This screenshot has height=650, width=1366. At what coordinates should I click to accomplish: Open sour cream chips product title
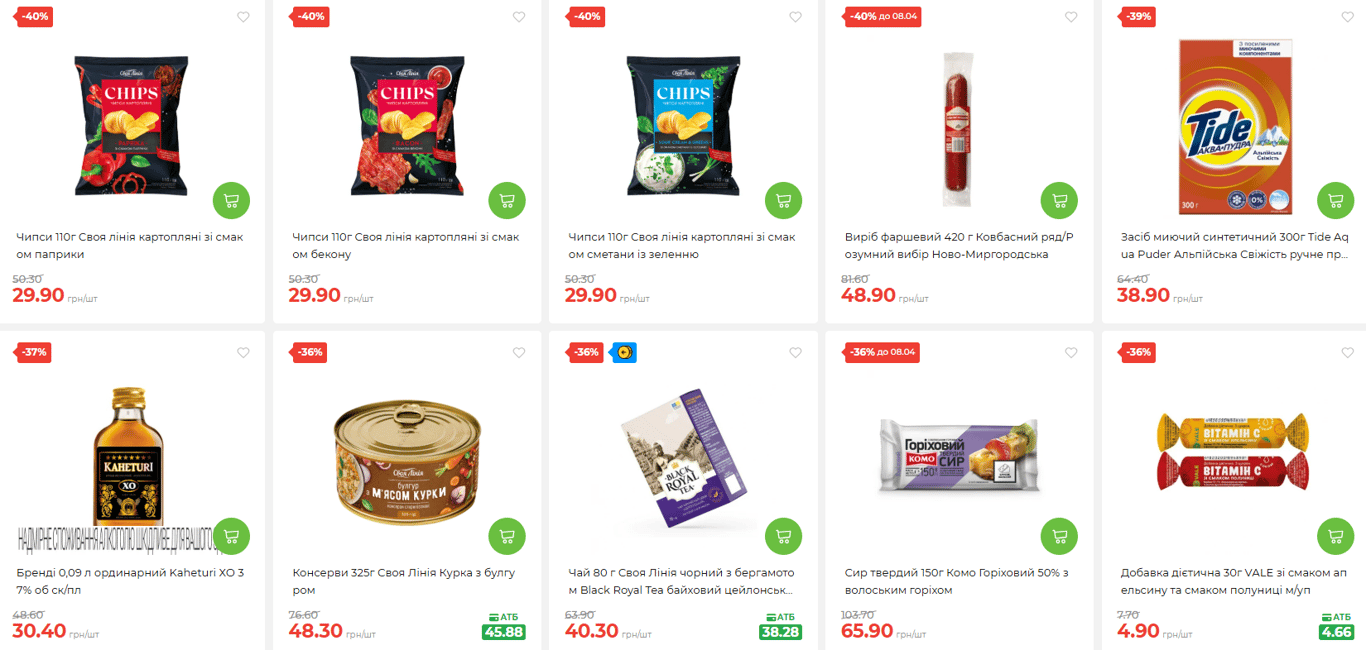[x=682, y=246]
